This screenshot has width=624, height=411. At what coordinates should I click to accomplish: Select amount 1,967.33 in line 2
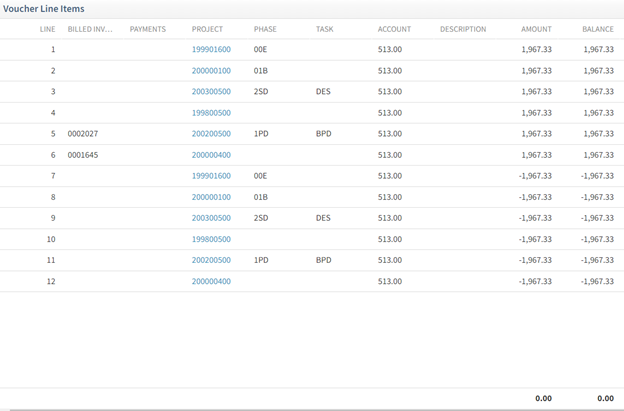point(536,71)
